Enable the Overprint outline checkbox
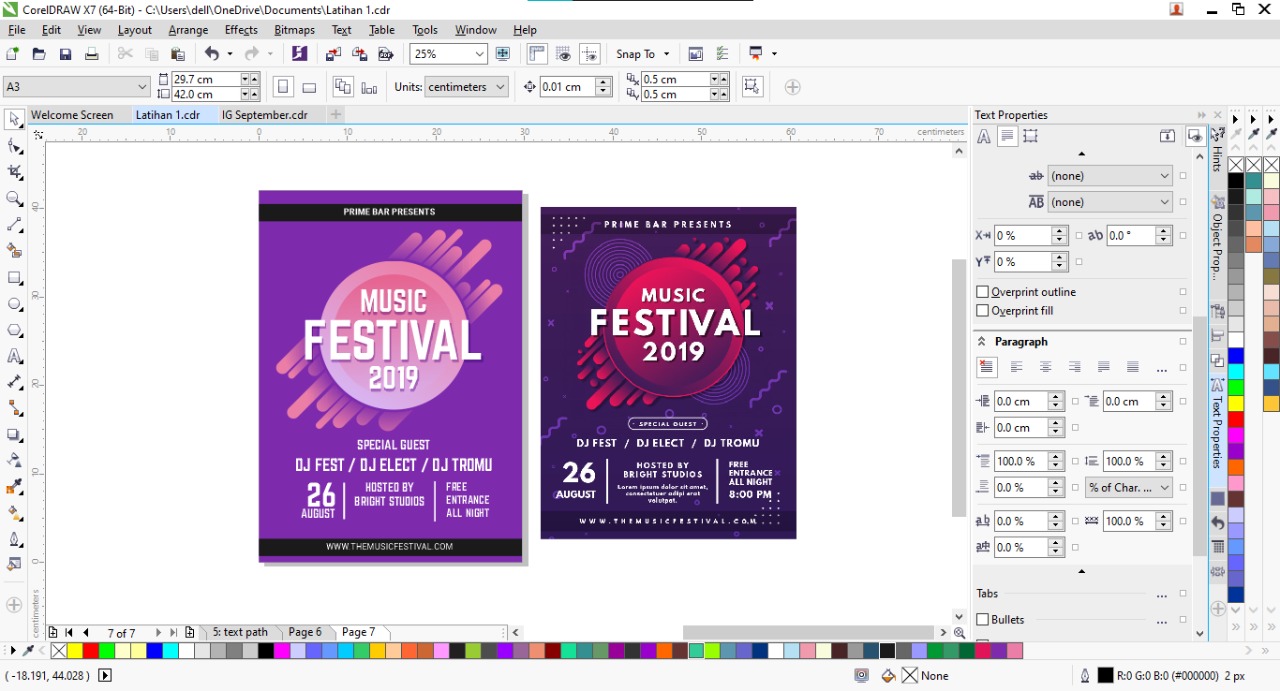Screen dimensions: 1280x691 pos(982,292)
